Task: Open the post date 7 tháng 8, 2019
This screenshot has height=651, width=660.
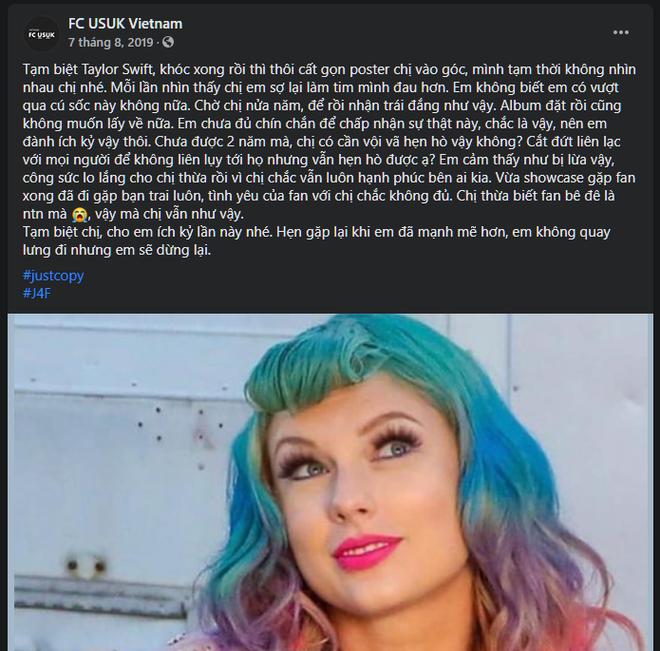Action: [x=111, y=42]
